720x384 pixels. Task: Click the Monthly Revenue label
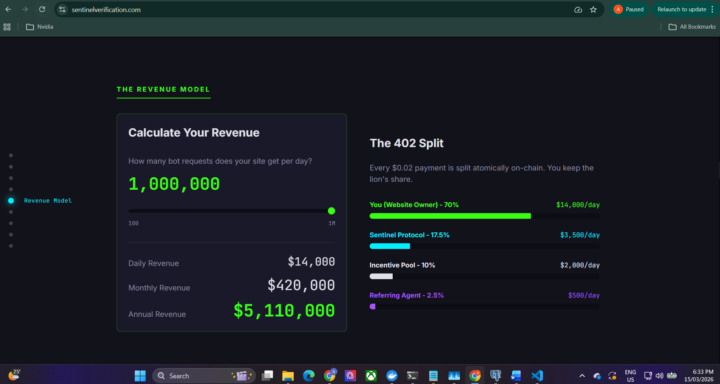tap(159, 288)
